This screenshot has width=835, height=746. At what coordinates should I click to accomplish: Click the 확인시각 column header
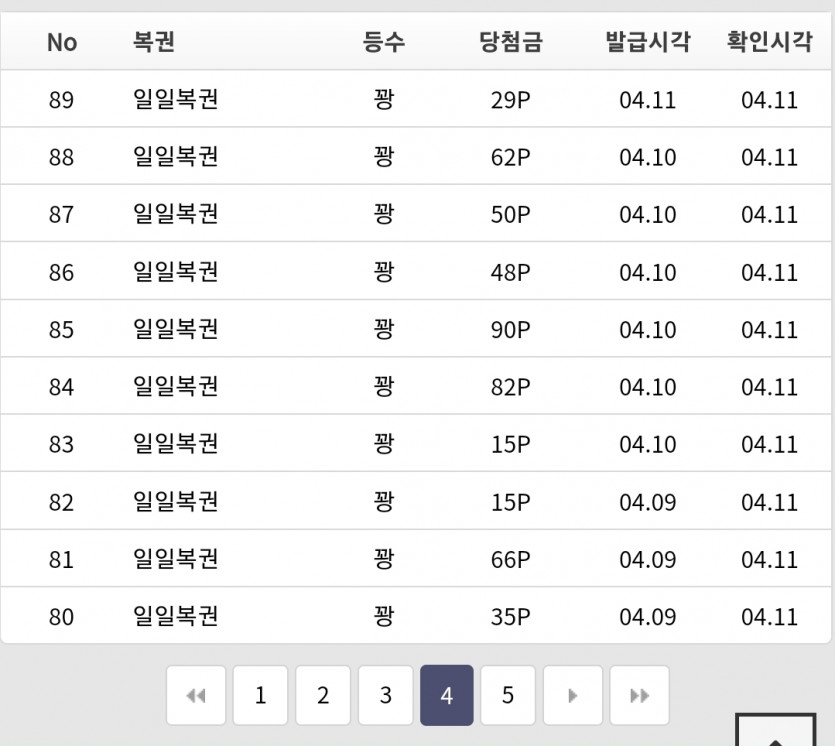(769, 42)
